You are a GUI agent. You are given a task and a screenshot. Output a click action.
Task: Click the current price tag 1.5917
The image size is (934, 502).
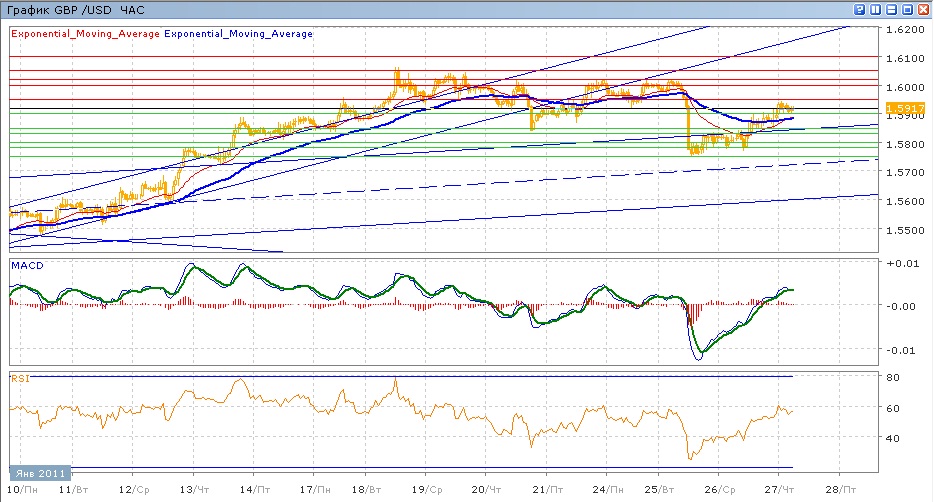(905, 108)
